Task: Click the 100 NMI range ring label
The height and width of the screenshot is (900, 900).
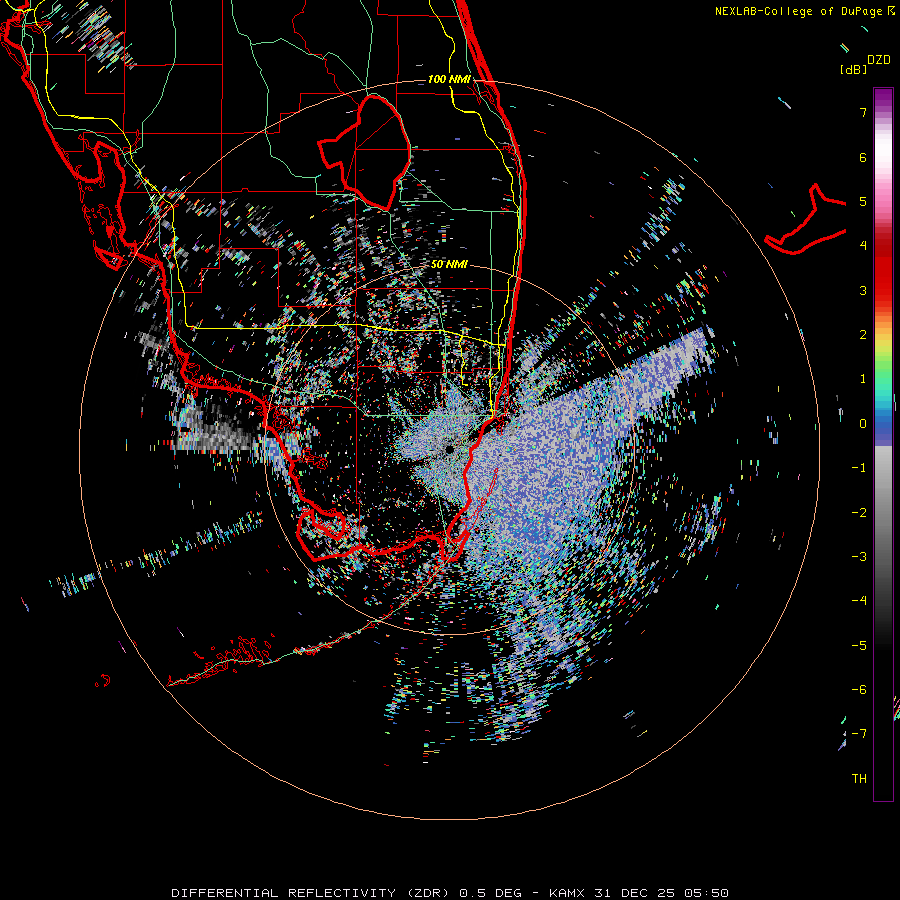Action: click(449, 79)
